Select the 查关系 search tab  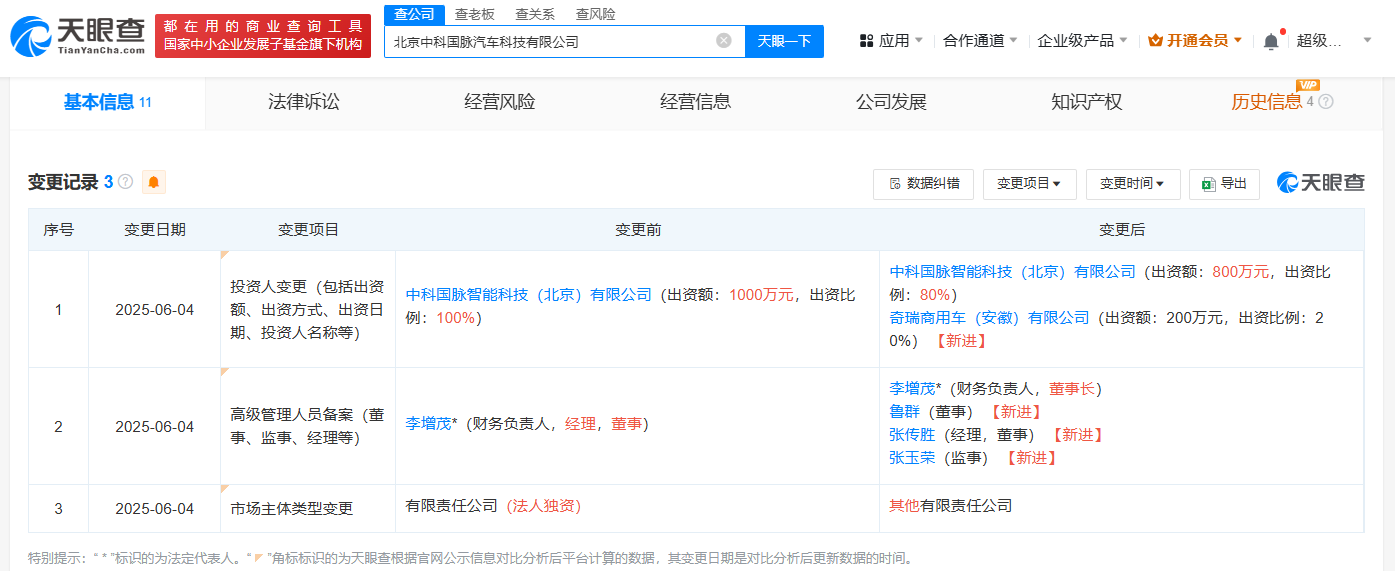click(x=535, y=14)
